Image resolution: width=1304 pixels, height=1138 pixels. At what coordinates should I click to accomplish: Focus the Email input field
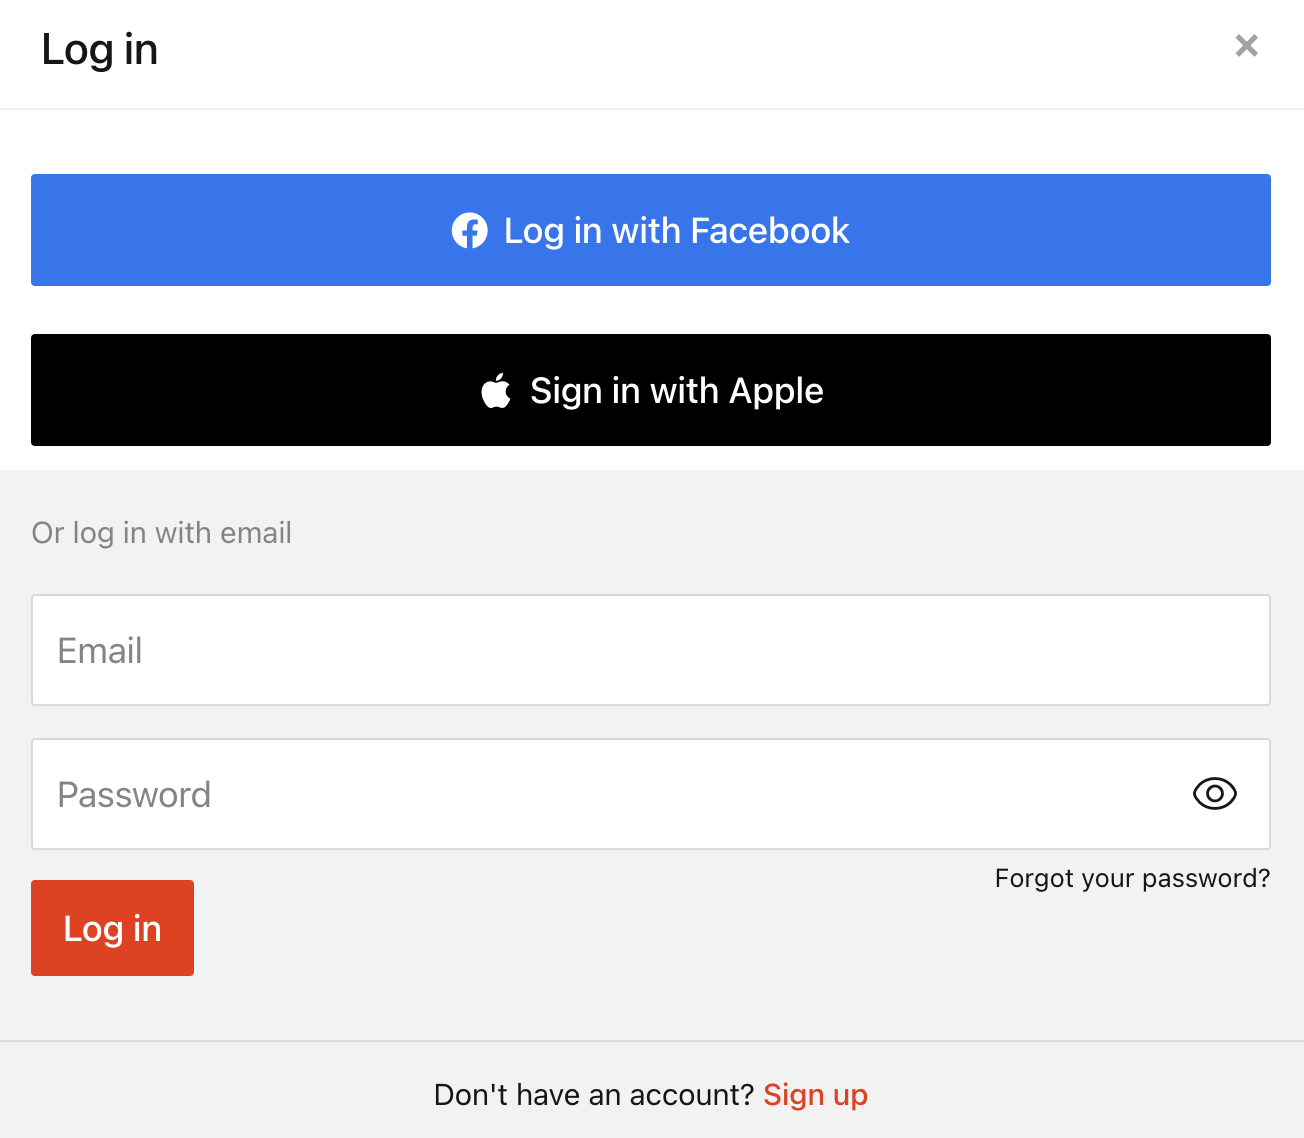pyautogui.click(x=651, y=650)
